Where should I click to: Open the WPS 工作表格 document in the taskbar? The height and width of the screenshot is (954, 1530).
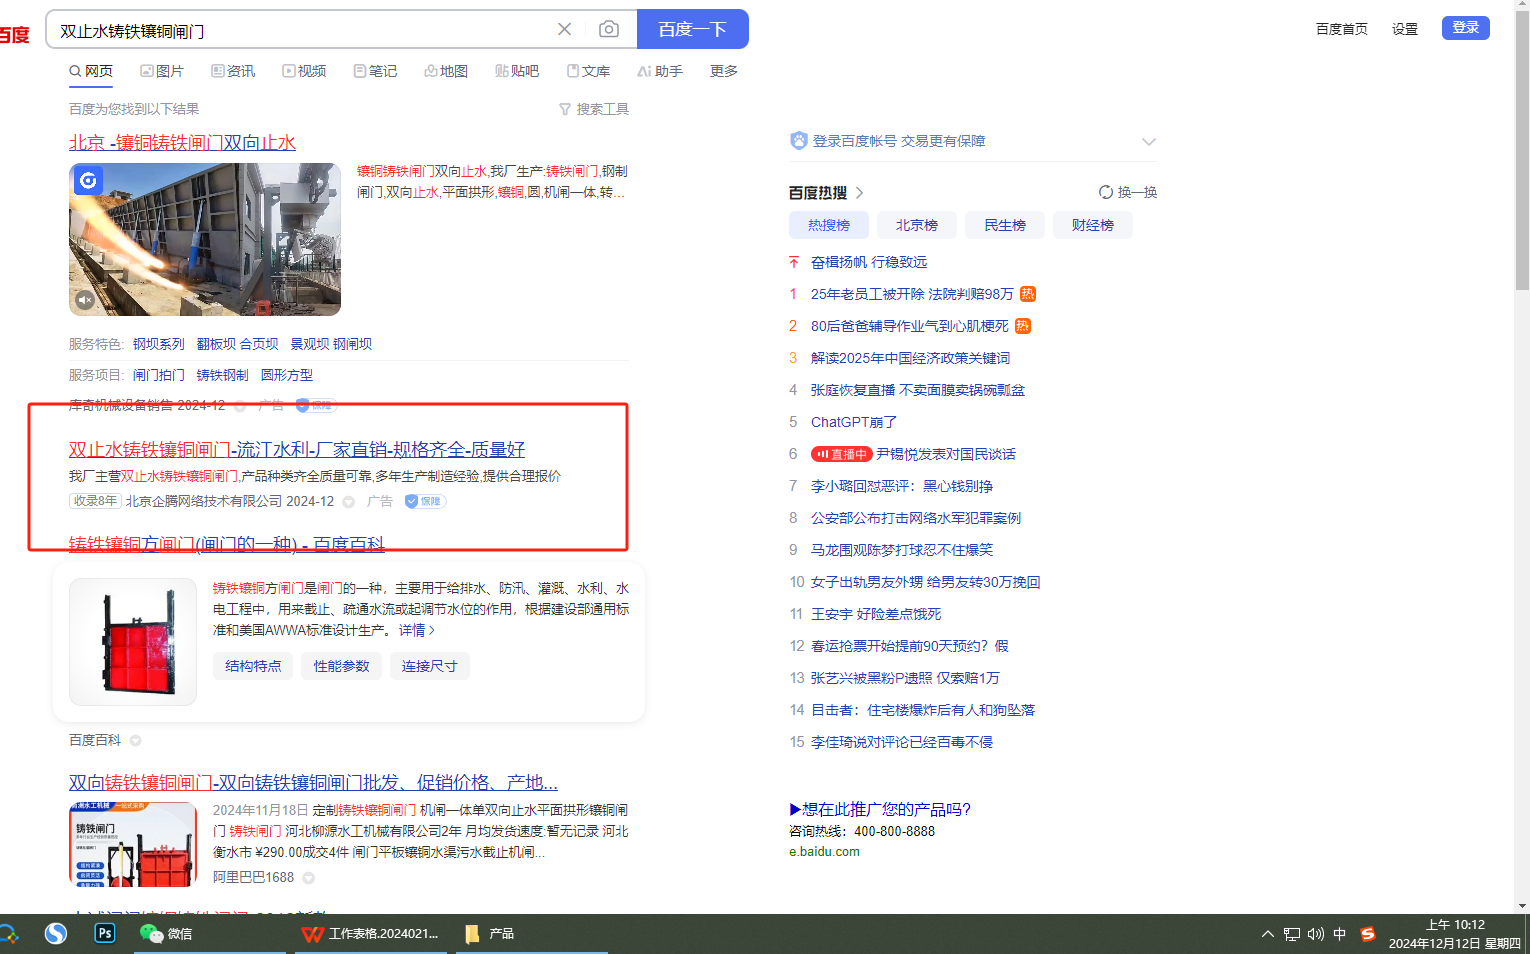tap(371, 934)
